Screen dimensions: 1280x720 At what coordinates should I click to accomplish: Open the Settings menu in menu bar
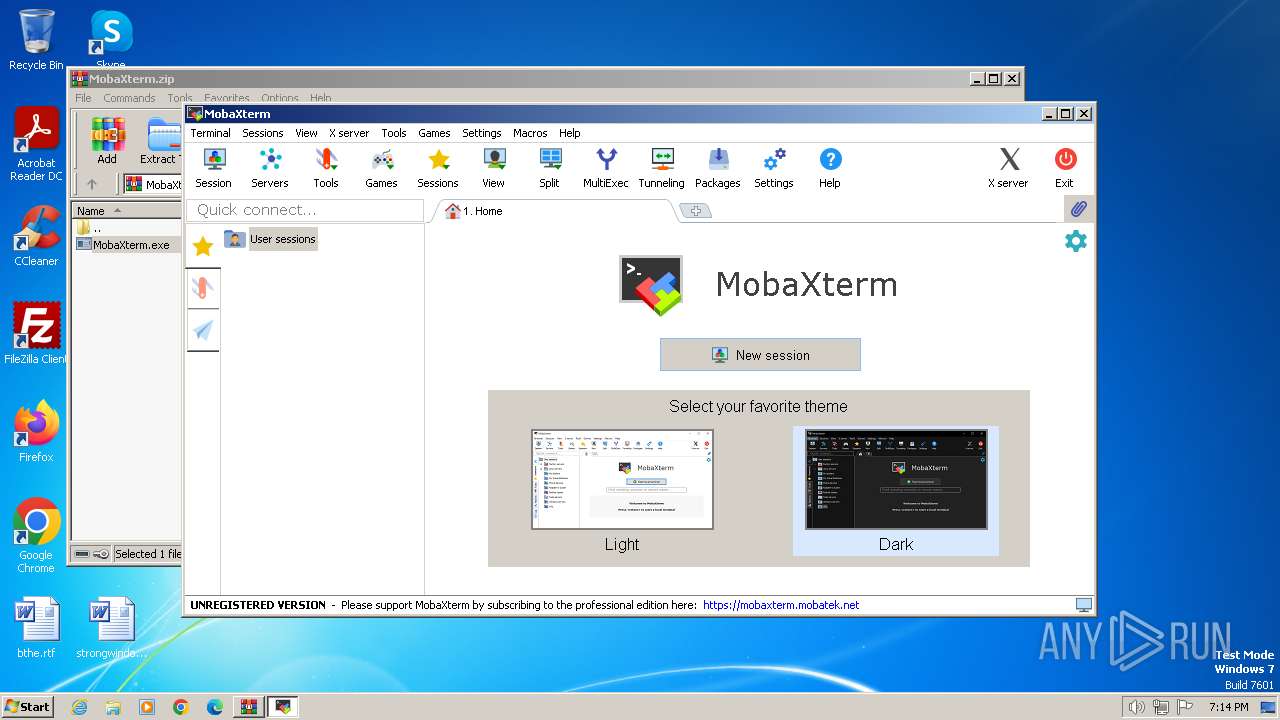tap(482, 133)
